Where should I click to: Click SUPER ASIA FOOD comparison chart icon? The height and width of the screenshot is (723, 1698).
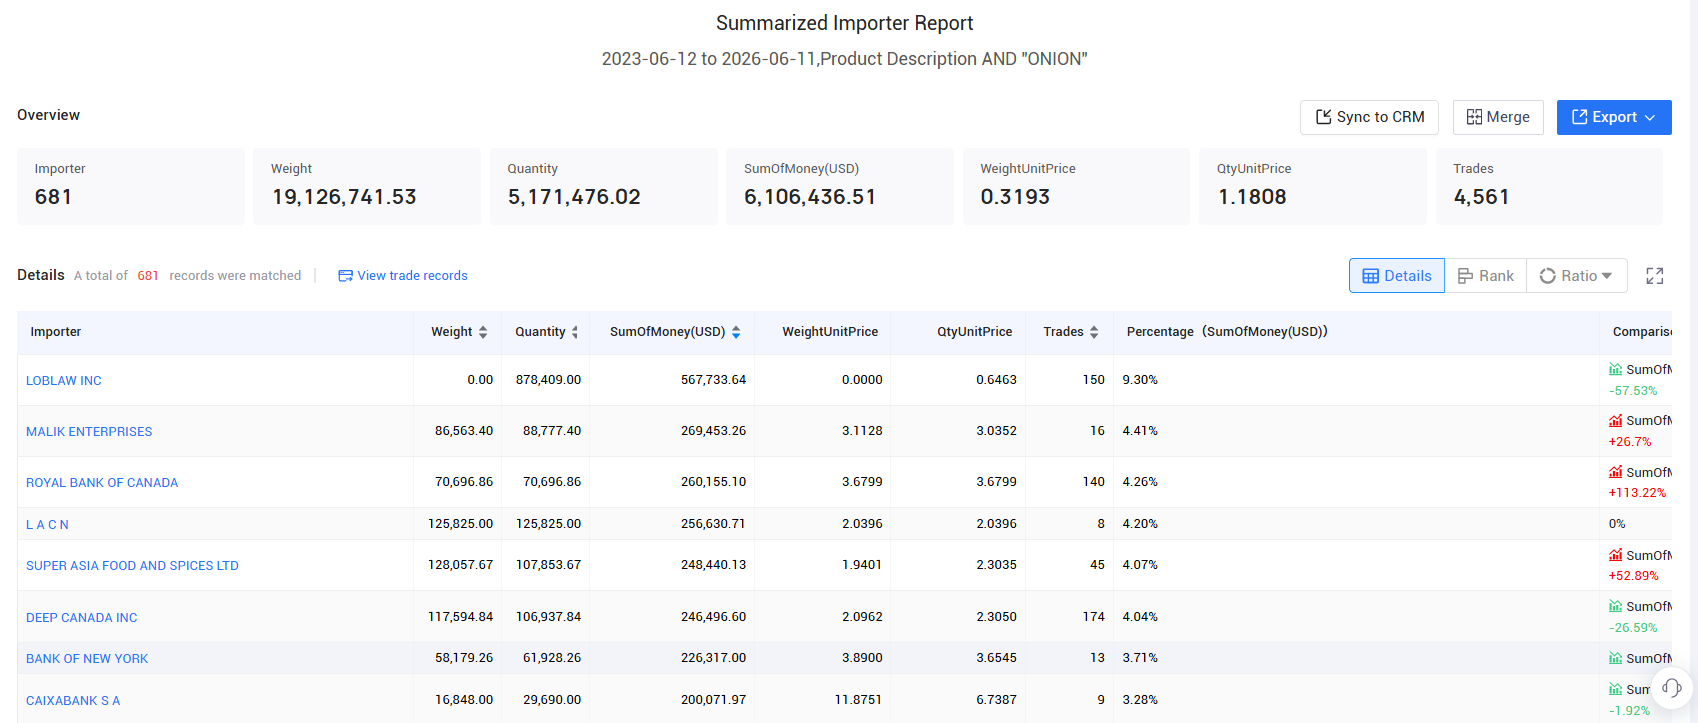pyautogui.click(x=1615, y=555)
